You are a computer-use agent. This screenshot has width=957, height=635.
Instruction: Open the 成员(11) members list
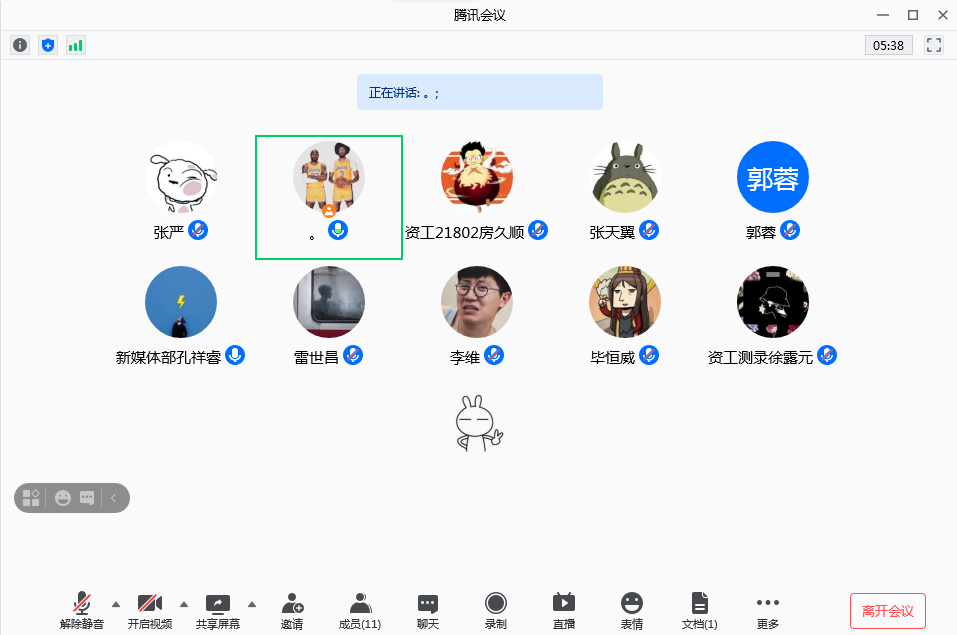[x=360, y=610]
